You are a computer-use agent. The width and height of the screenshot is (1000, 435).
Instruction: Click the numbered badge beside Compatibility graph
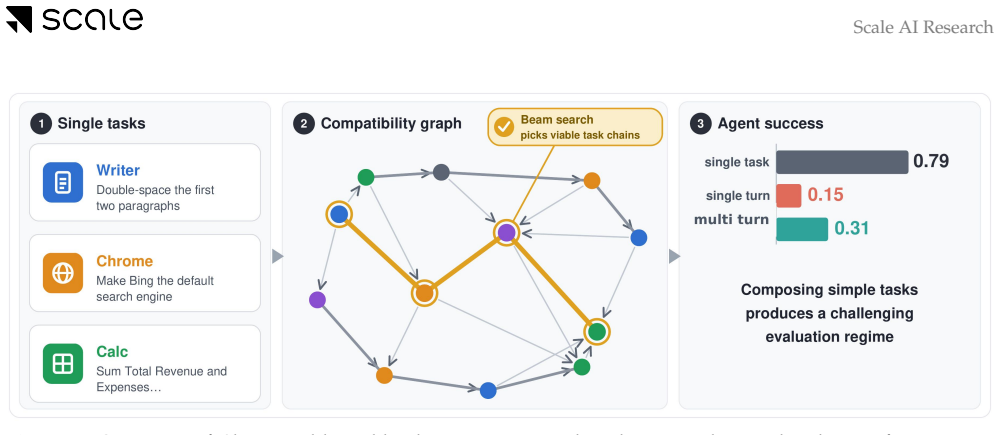(304, 124)
